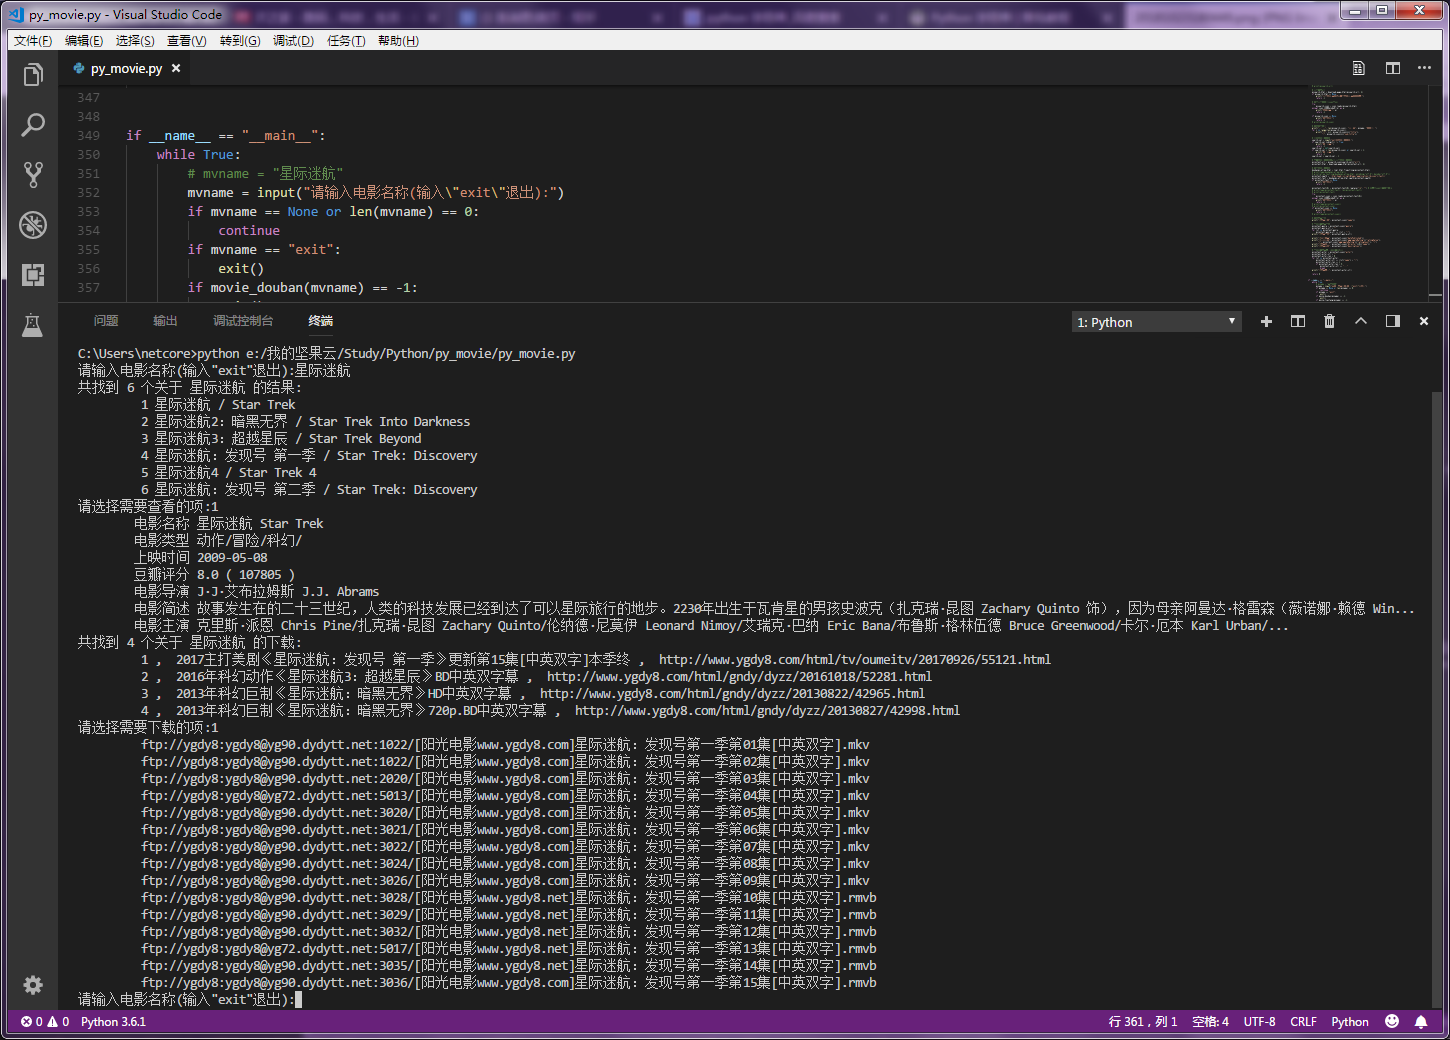Switch to the 输出 panel tab
Image resolution: width=1450 pixels, height=1040 pixels.
(165, 321)
